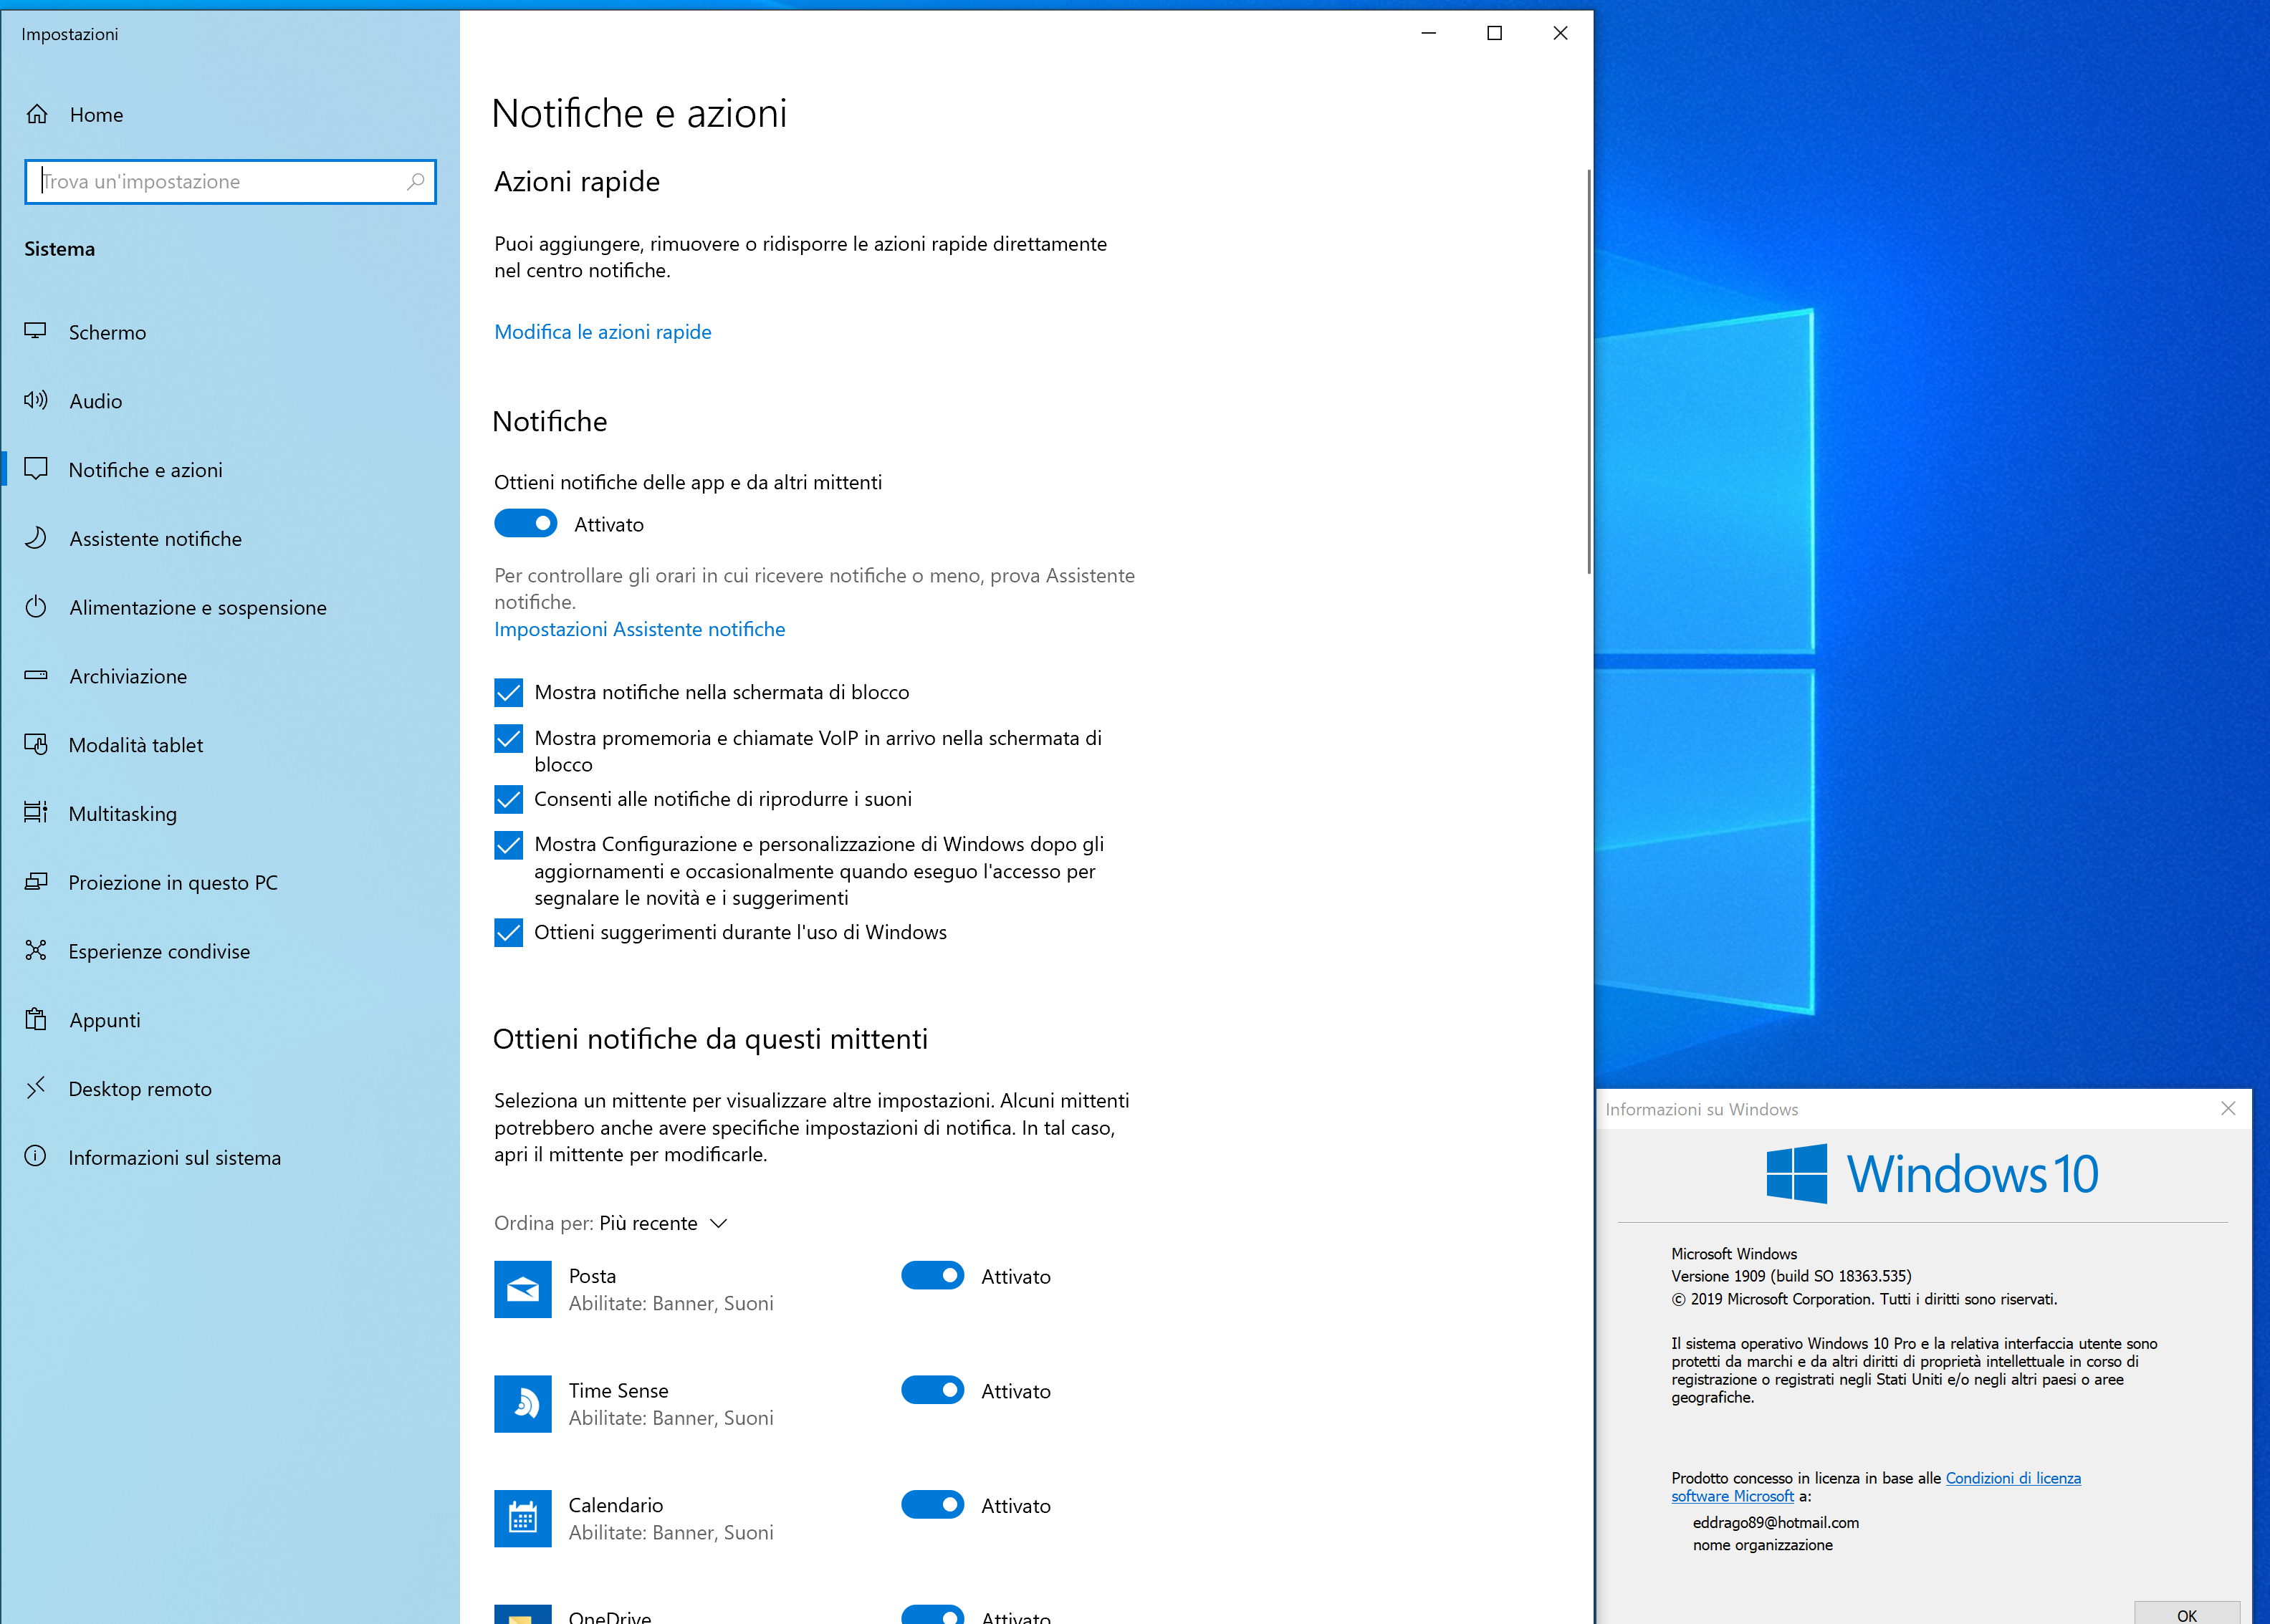2270x1624 pixels.
Task: Click the Desktop remoto icon
Action: tap(36, 1087)
